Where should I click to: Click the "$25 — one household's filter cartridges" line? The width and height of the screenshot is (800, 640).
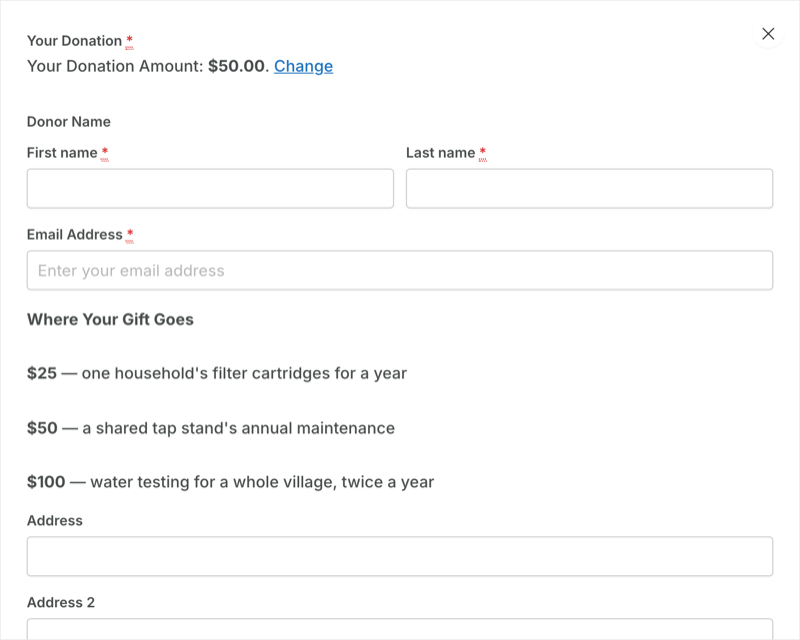[217, 373]
